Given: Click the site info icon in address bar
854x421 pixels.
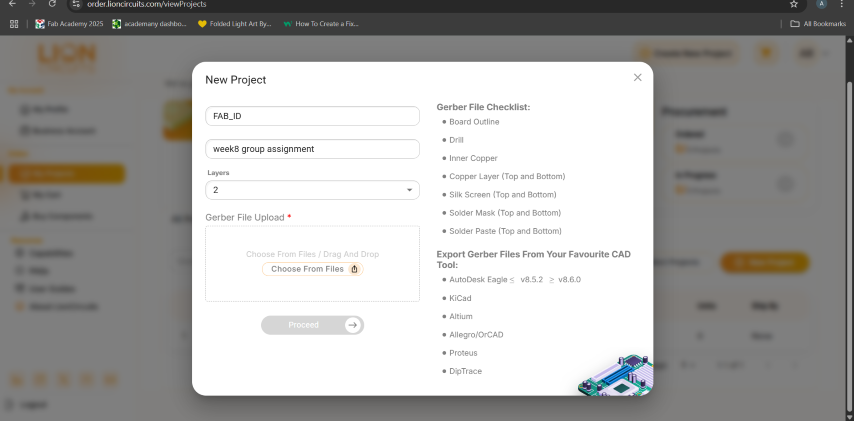Looking at the screenshot, I should tap(77, 4).
